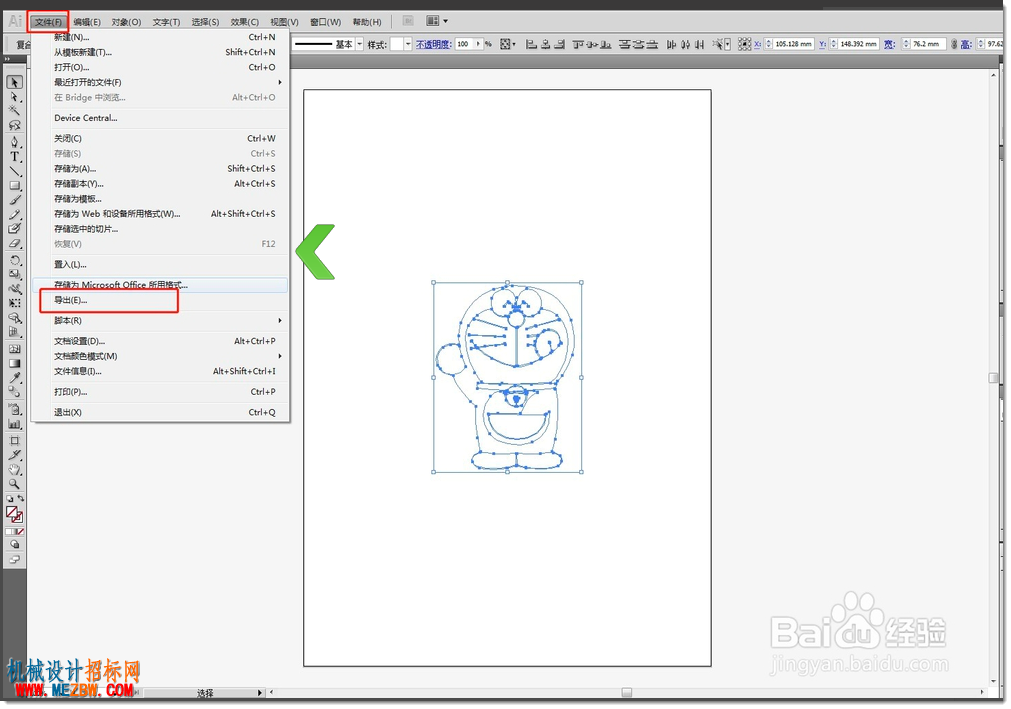Click the color/gradient/none buttons row

(x=14, y=532)
